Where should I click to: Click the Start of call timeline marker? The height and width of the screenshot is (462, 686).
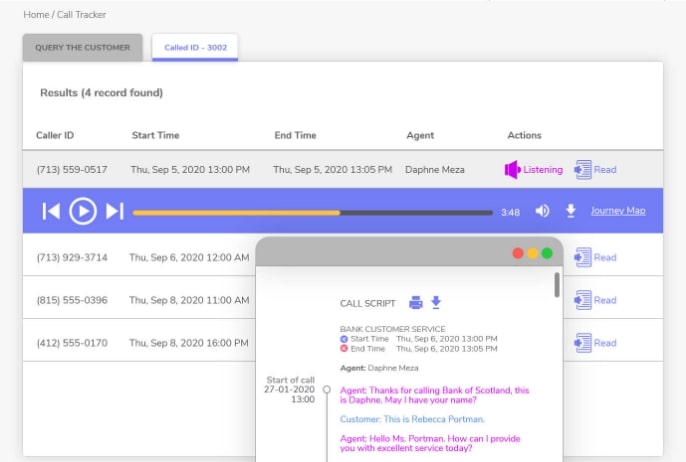coord(327,389)
